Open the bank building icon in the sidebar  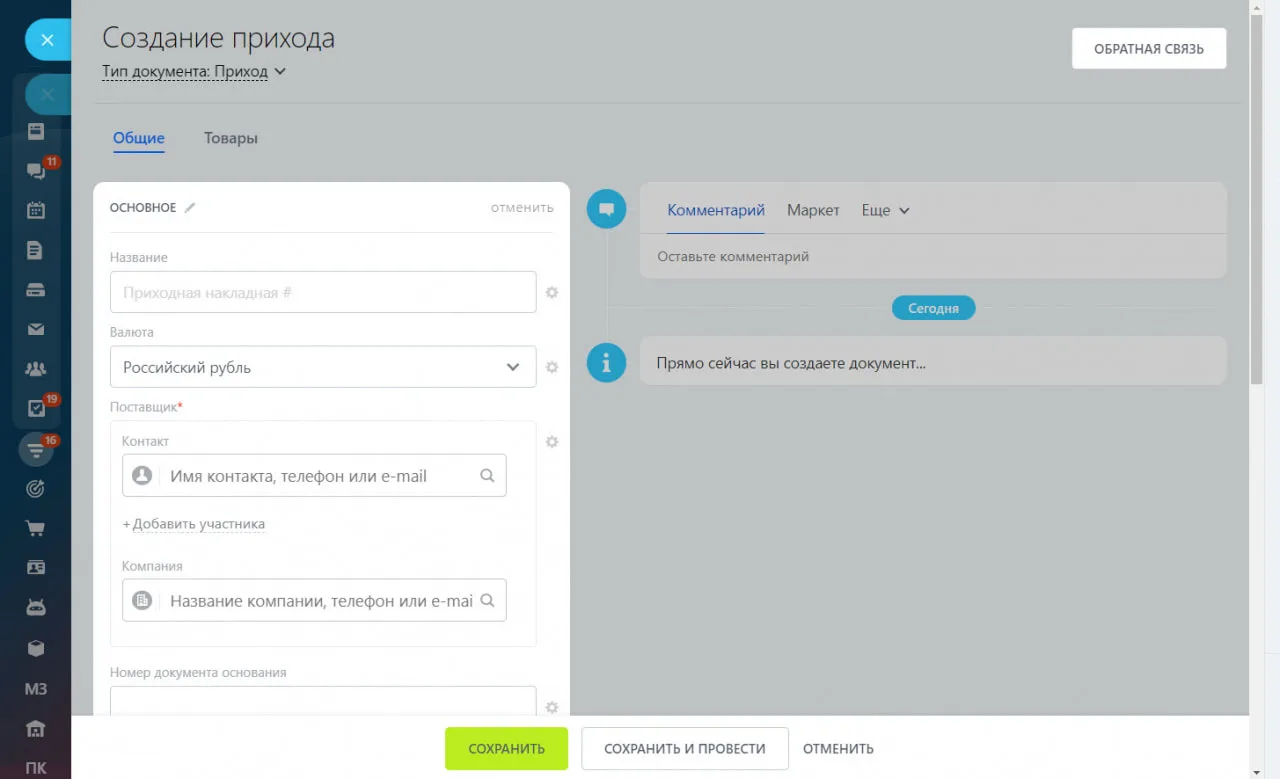tap(36, 728)
